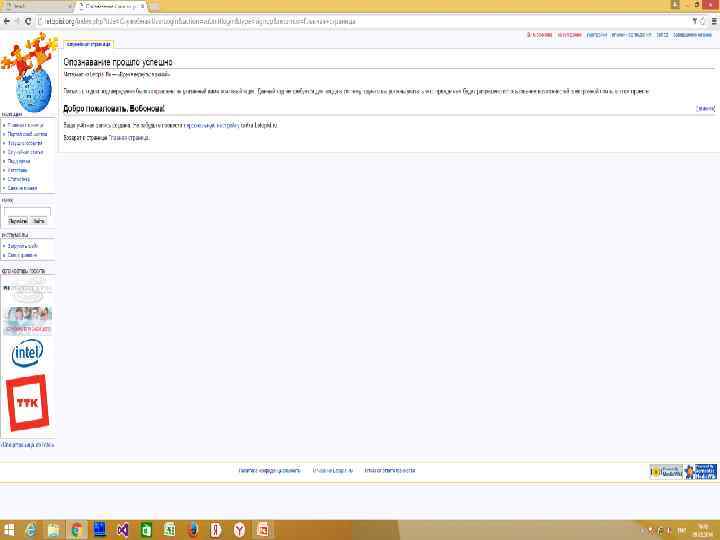Launch Internet Explorer from the taskbar
Screen dimensions: 720x540
click(31, 530)
